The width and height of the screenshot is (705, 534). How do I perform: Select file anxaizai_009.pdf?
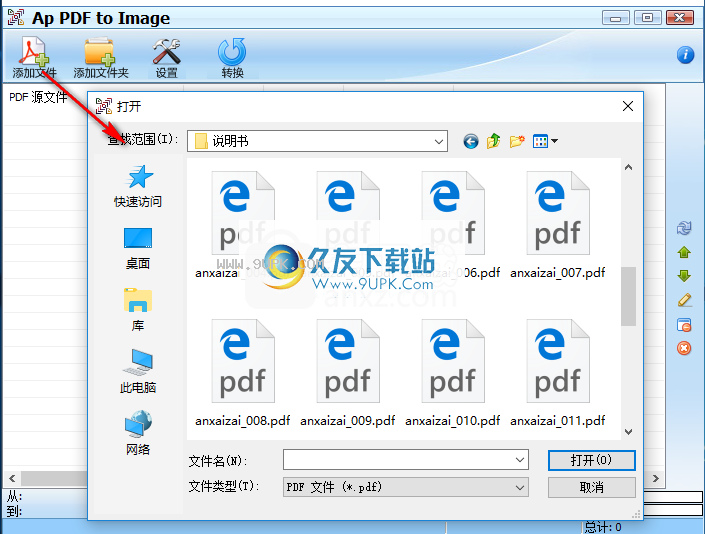click(348, 373)
